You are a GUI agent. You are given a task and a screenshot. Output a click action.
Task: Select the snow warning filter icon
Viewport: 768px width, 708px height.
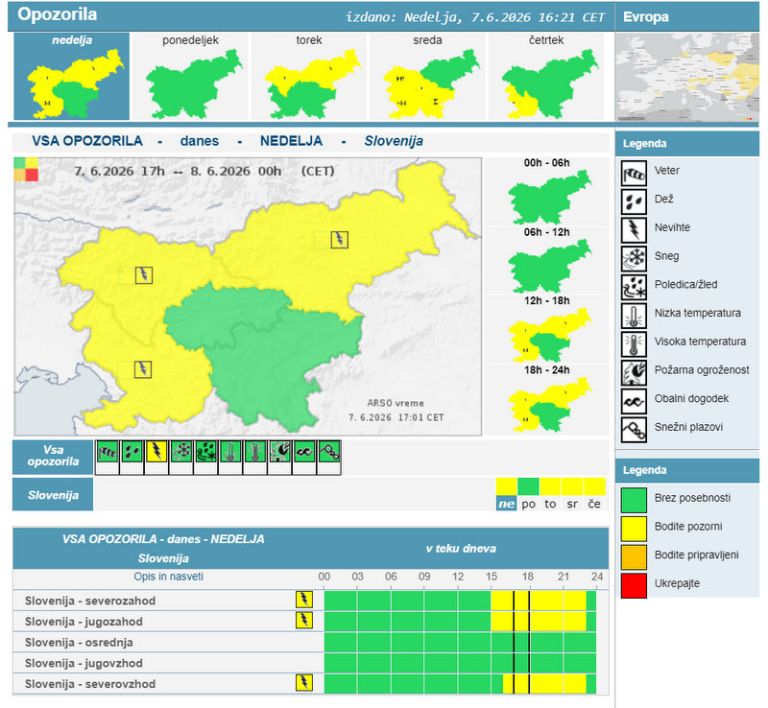click(x=181, y=451)
